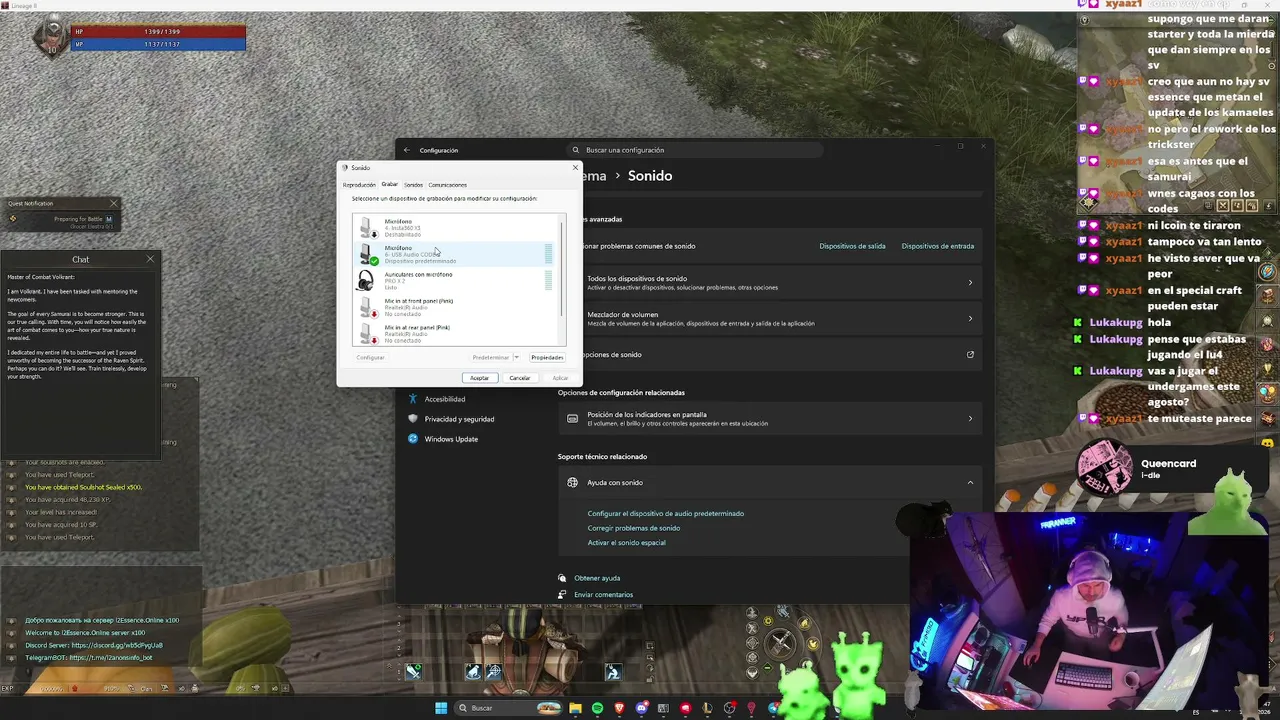
Task: Click the green minus button on radial menu
Action: [x=767, y=666]
